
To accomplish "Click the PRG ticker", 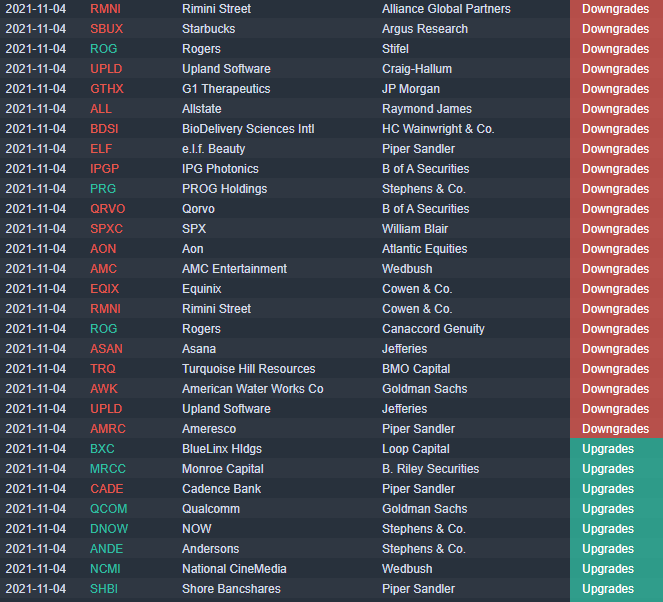I will [103, 189].
